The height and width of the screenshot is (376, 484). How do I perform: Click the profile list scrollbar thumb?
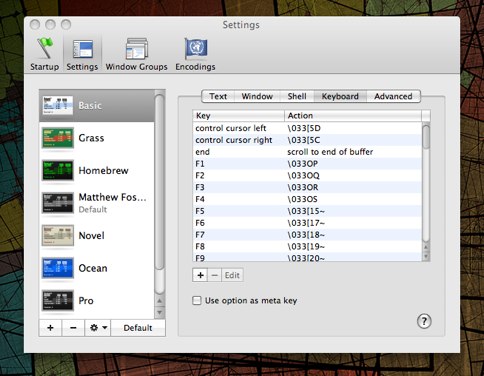(x=160, y=182)
